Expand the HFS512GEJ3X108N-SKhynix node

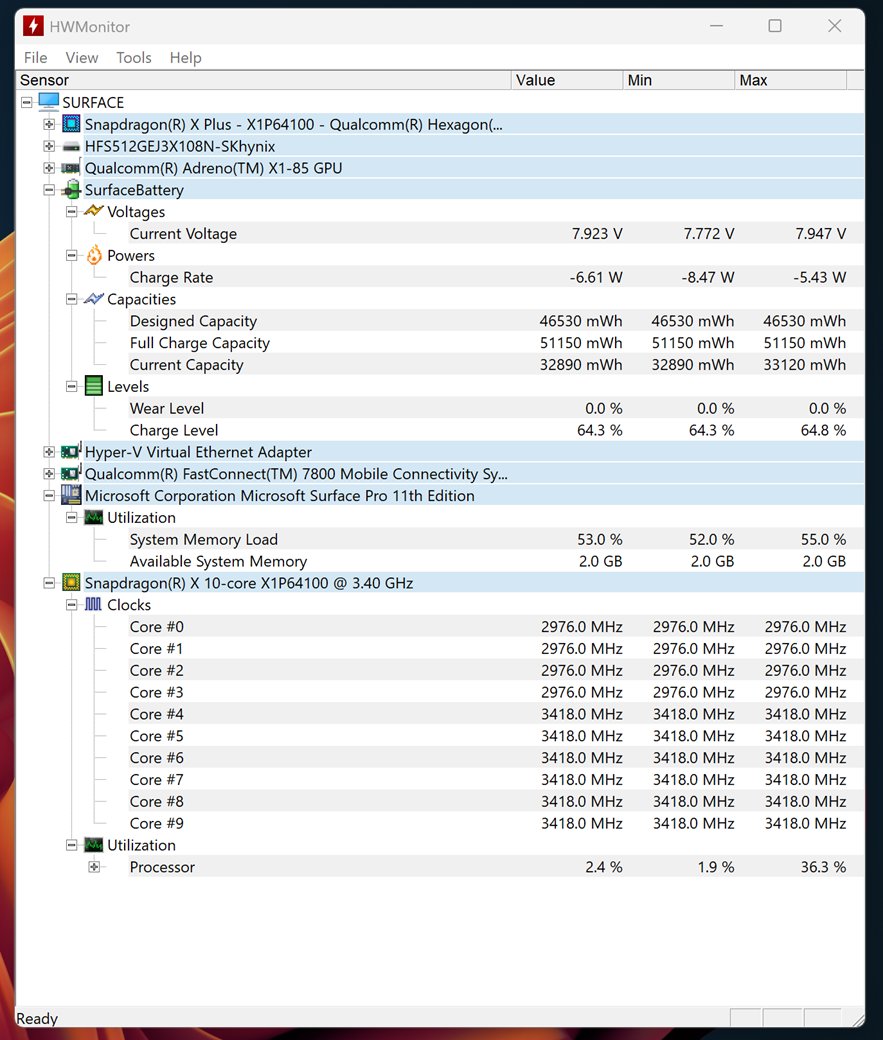49,146
